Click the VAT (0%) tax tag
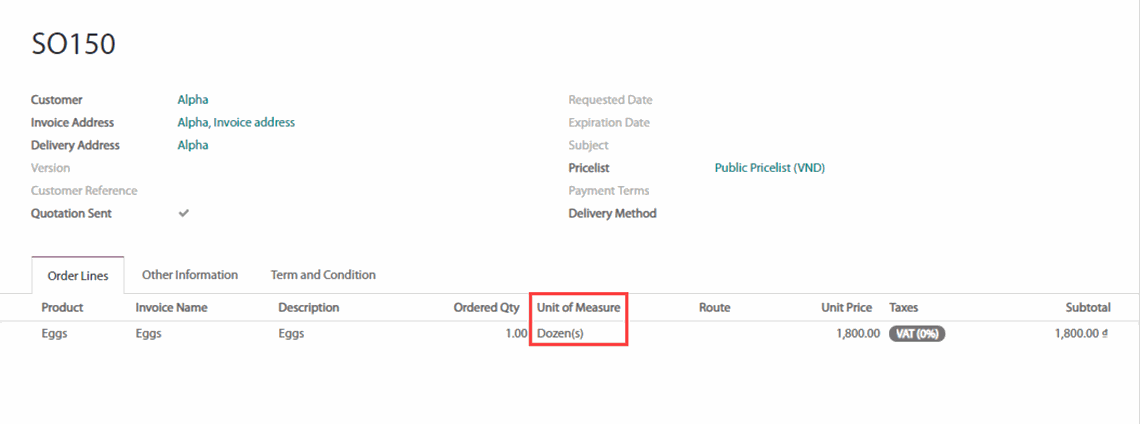This screenshot has height=424, width=1140. pyautogui.click(x=916, y=334)
